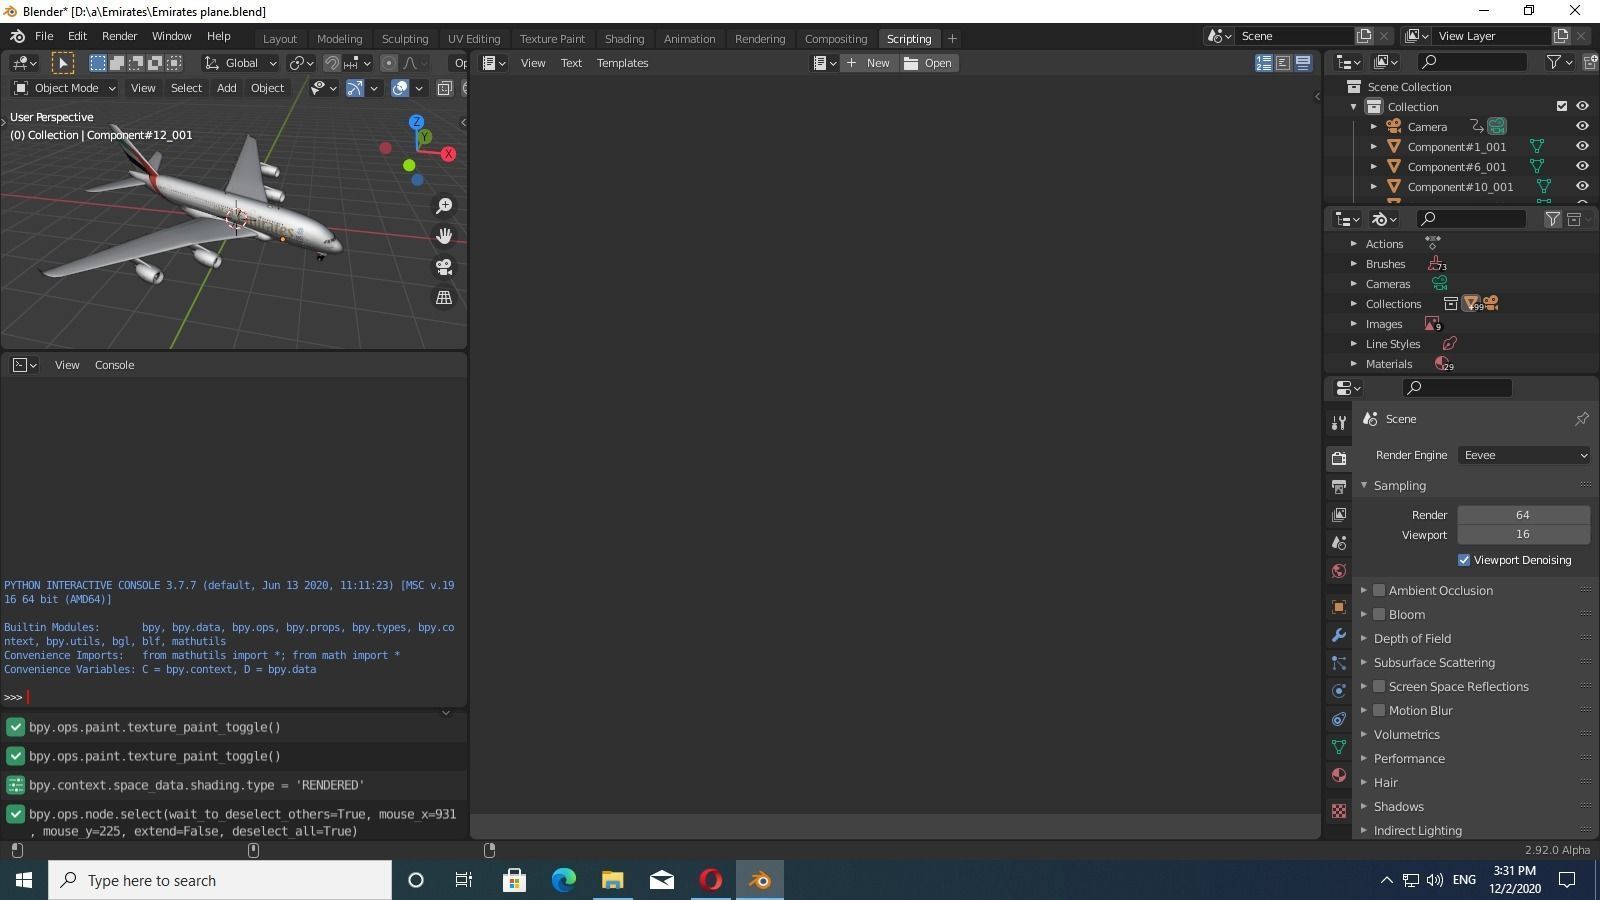This screenshot has height=900, width=1600.
Task: Add a new workspace with plus button
Action: 952,39
